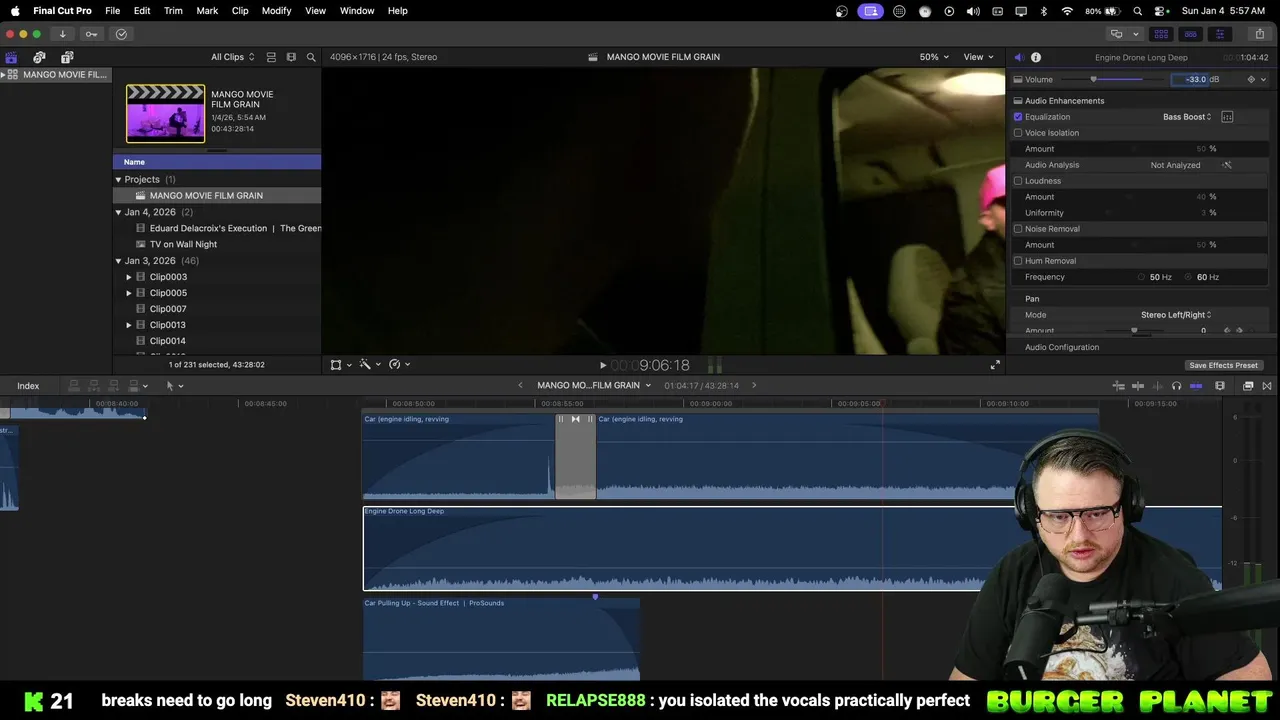Enable Voice Isolation checkbox
The height and width of the screenshot is (720, 1280).
1018,133
